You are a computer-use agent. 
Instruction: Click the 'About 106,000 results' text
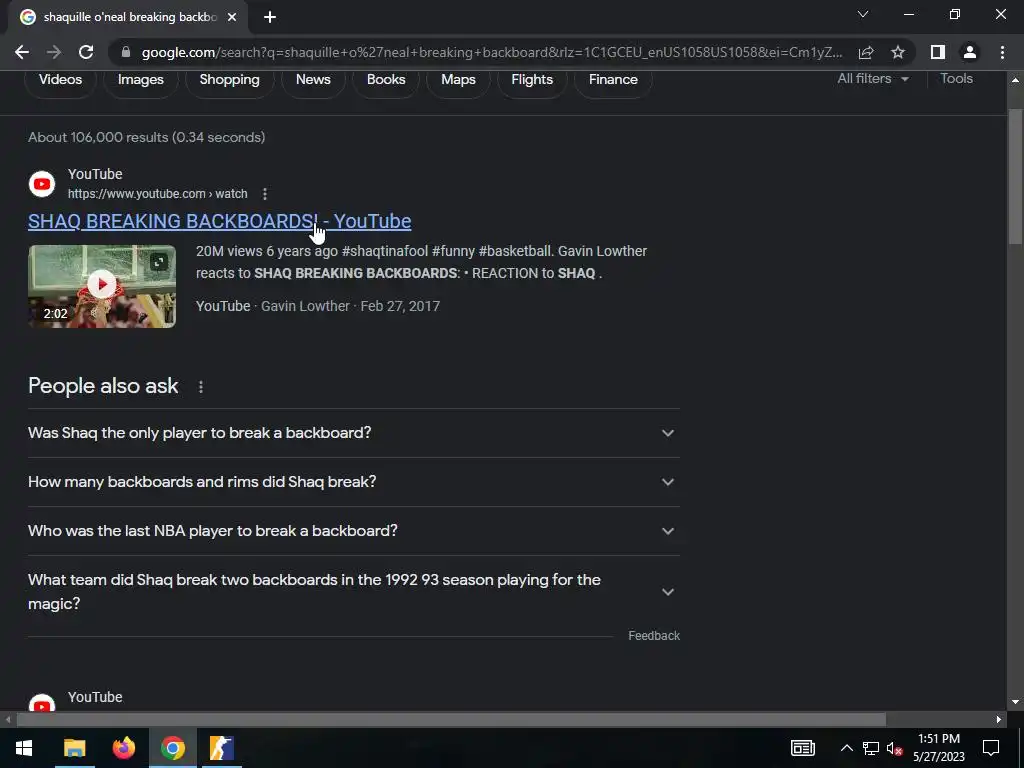tap(146, 137)
